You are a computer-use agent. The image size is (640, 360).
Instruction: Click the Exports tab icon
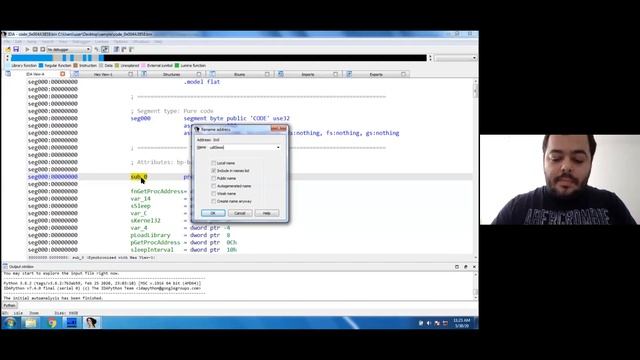pyautogui.click(x=349, y=74)
